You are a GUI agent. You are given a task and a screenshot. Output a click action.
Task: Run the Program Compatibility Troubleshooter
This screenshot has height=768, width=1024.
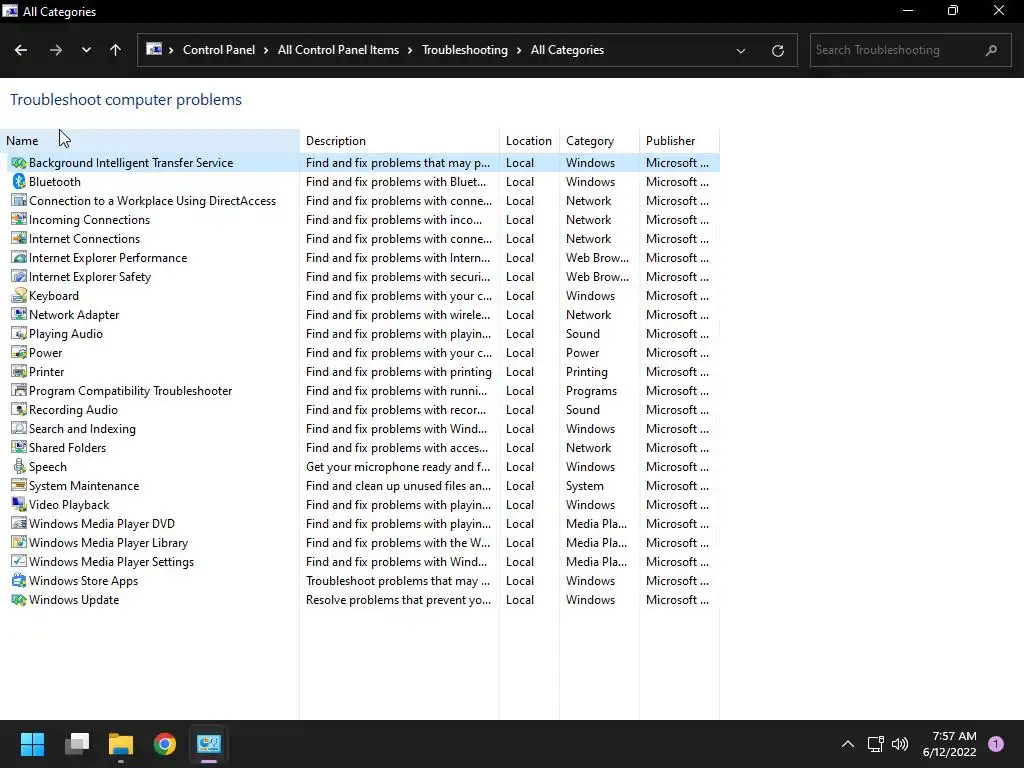(131, 391)
